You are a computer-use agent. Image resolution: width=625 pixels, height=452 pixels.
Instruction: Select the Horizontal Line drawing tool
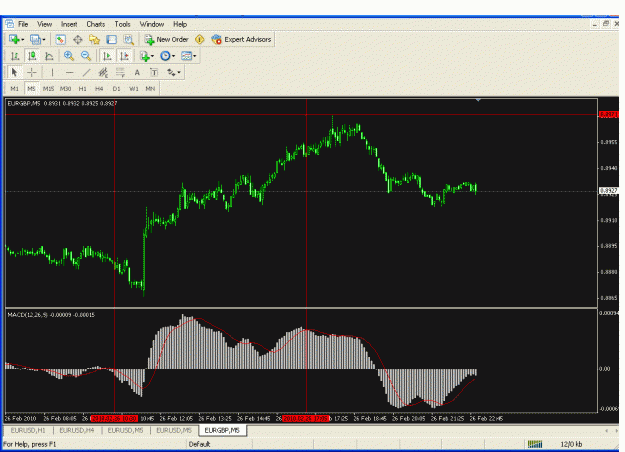69,73
